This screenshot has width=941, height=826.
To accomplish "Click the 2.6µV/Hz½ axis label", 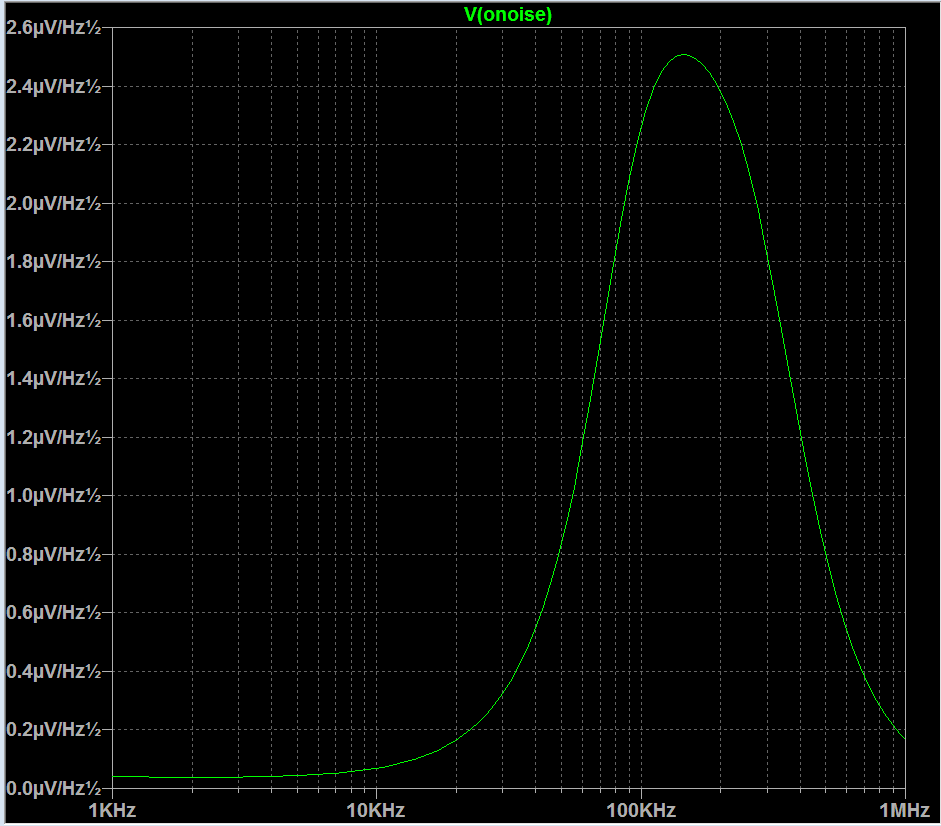I will tap(53, 28).
